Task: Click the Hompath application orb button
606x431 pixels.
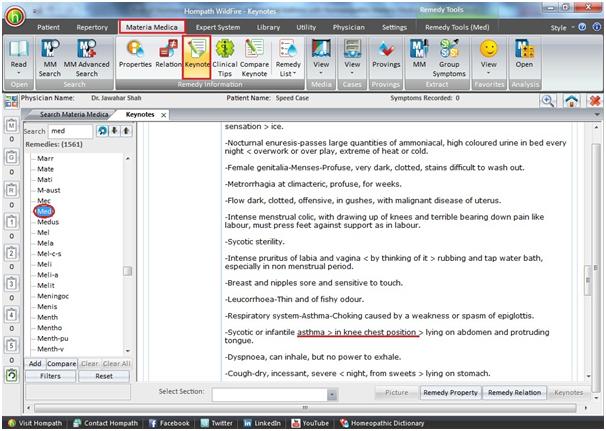Action: click(x=15, y=17)
